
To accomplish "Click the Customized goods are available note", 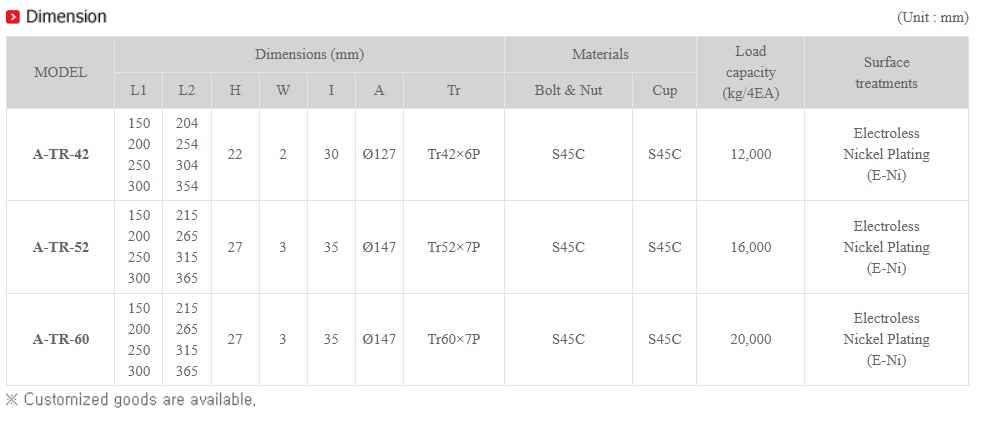I will 131,399.
